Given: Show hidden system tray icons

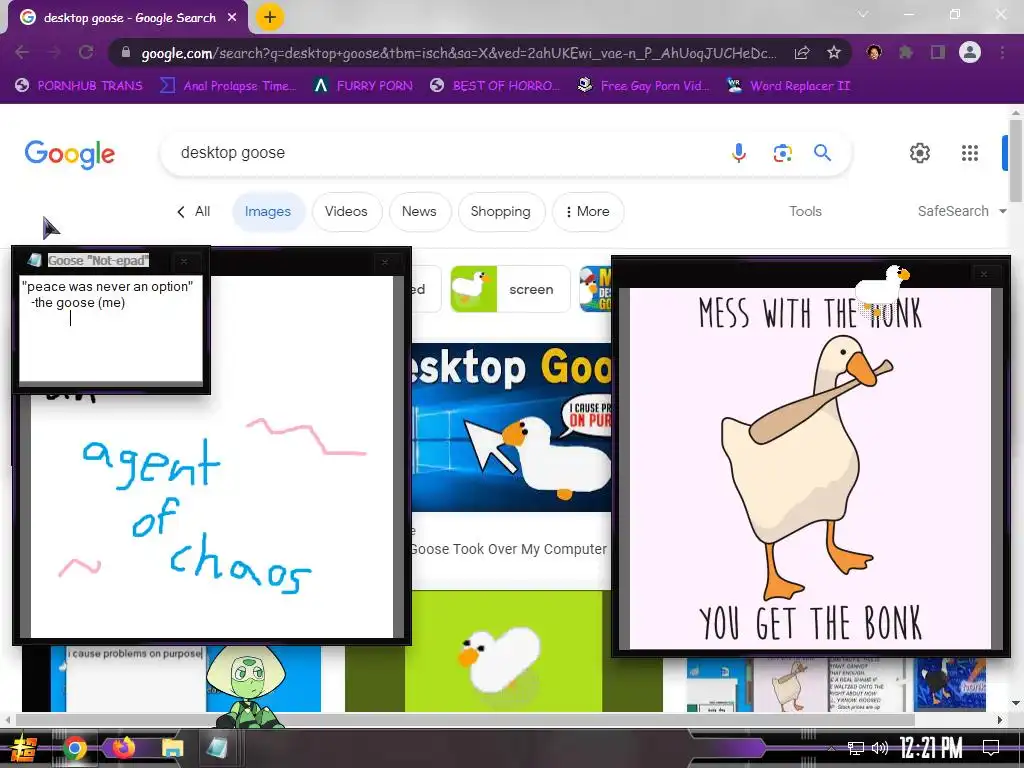Looking at the screenshot, I should tap(831, 748).
